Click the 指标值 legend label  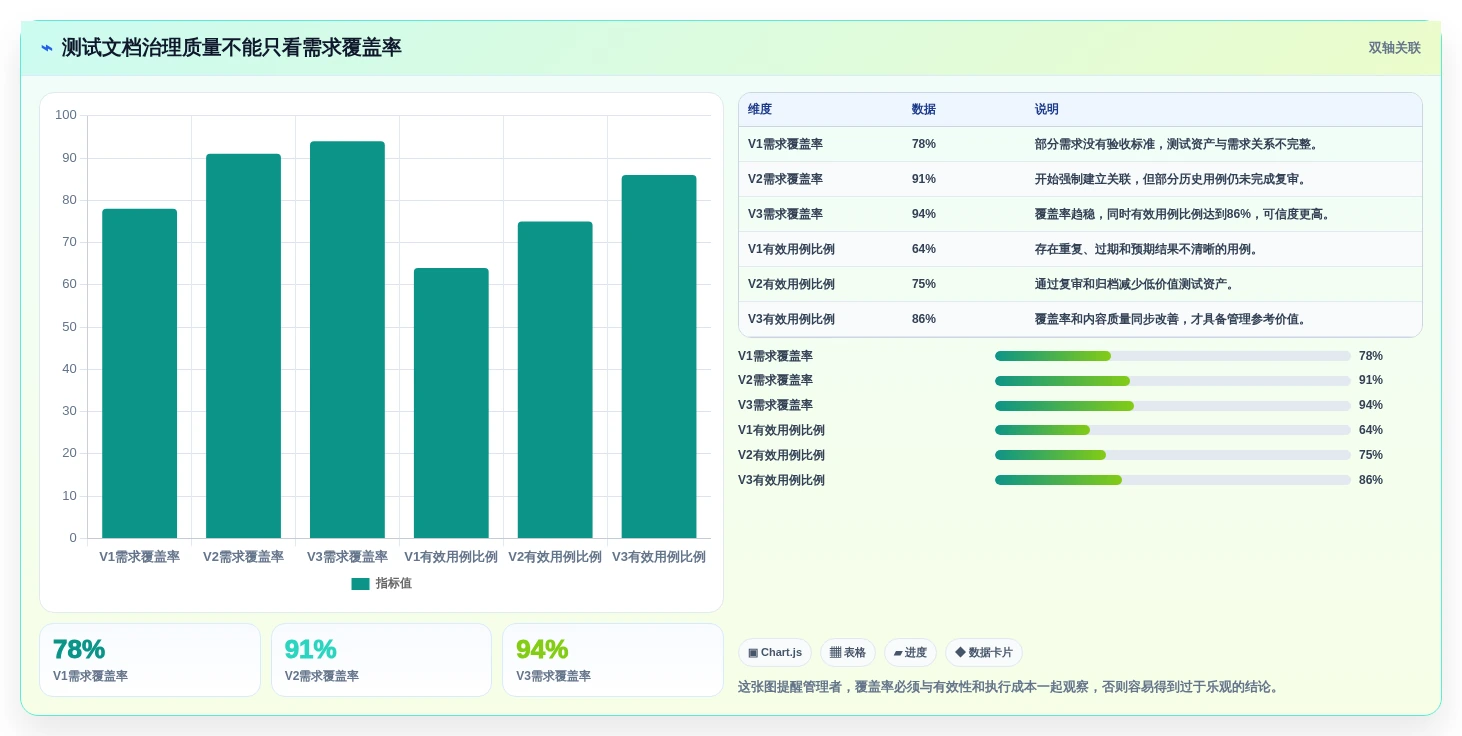(394, 584)
